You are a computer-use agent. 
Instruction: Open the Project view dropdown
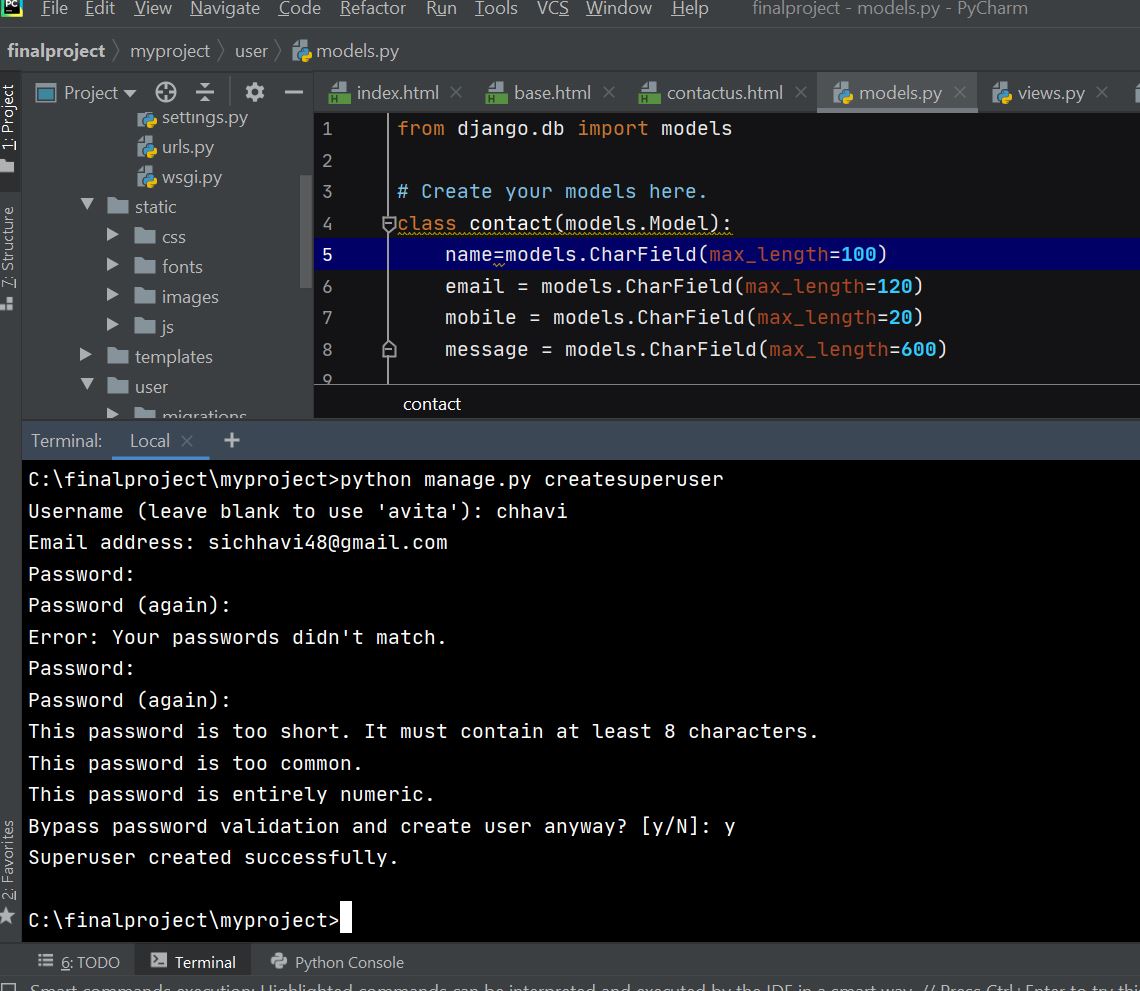pyautogui.click(x=99, y=92)
